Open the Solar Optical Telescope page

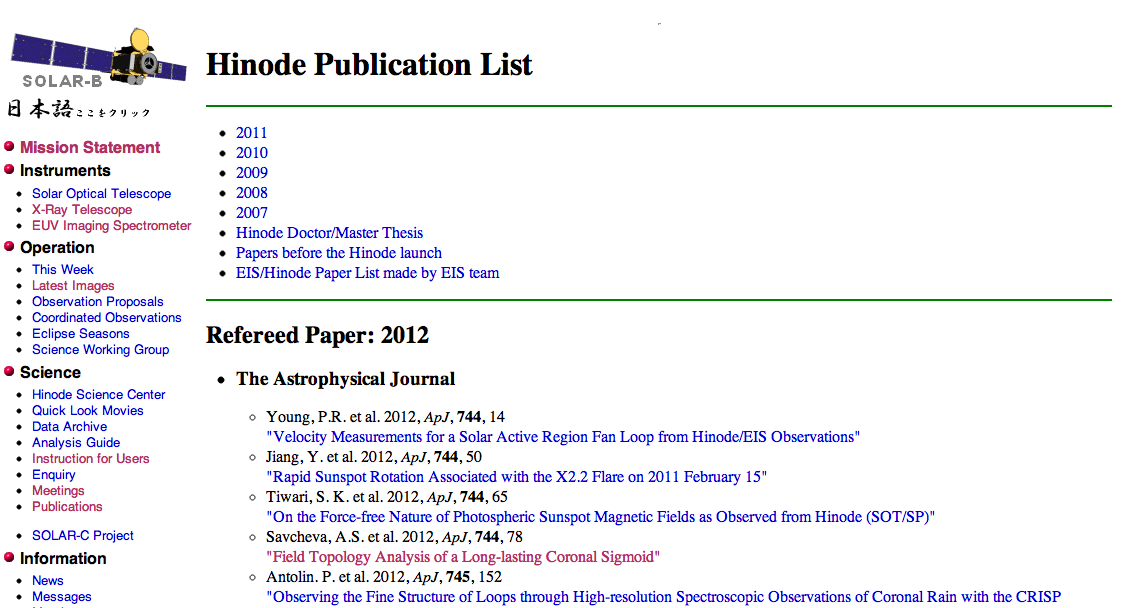click(101, 194)
